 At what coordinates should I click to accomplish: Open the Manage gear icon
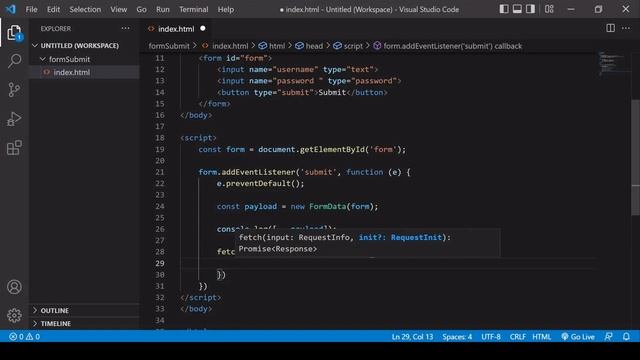[x=14, y=316]
